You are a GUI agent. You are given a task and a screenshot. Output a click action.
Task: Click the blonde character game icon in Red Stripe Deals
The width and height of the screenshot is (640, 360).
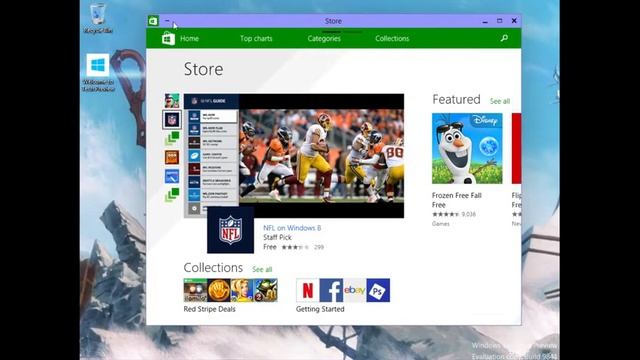click(242, 290)
